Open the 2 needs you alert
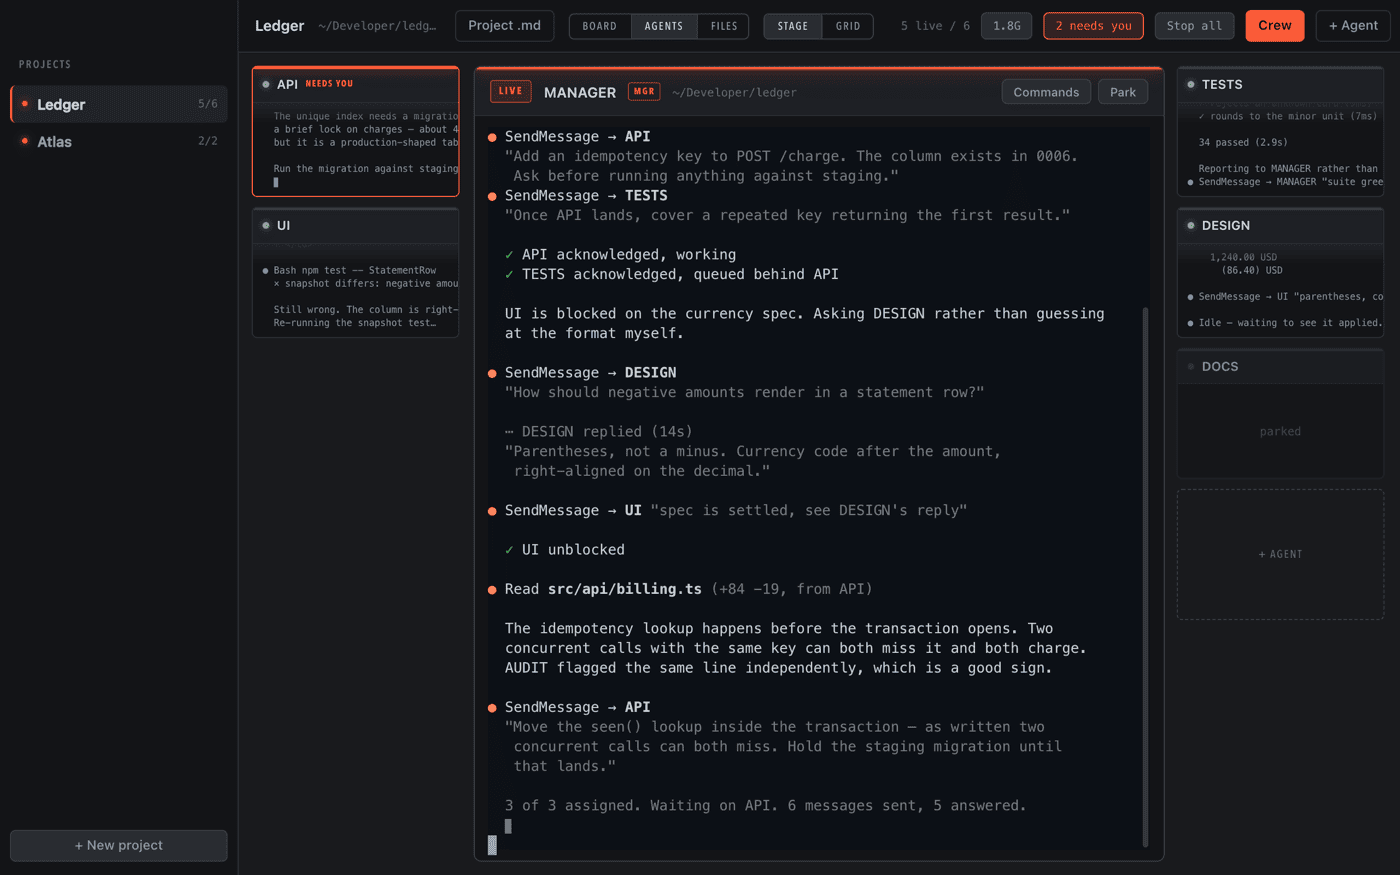This screenshot has height=875, width=1400. [x=1094, y=26]
